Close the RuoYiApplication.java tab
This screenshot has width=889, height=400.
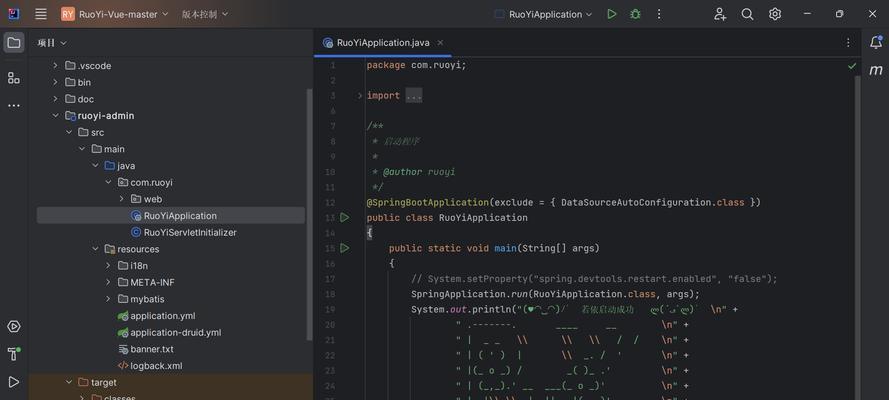[x=440, y=42]
